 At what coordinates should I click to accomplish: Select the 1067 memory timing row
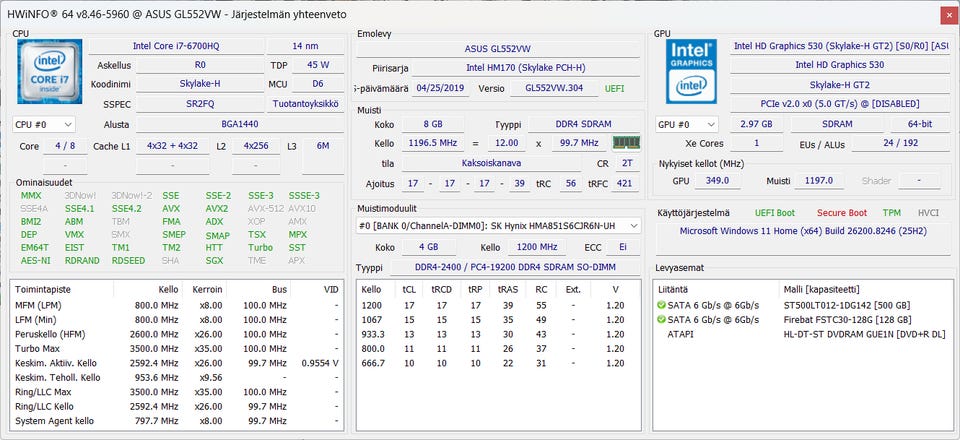(498, 320)
